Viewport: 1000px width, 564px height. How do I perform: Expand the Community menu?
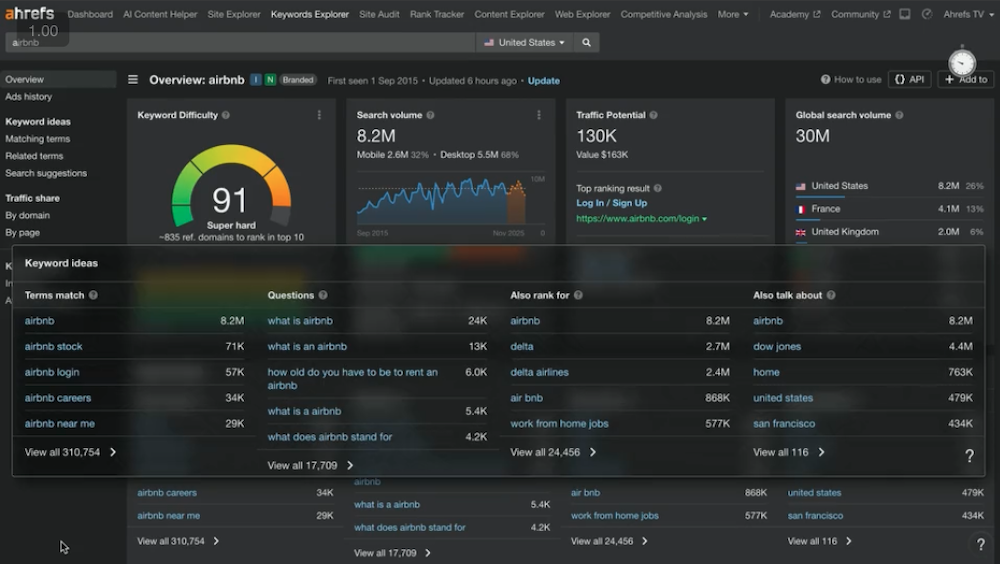pos(859,14)
